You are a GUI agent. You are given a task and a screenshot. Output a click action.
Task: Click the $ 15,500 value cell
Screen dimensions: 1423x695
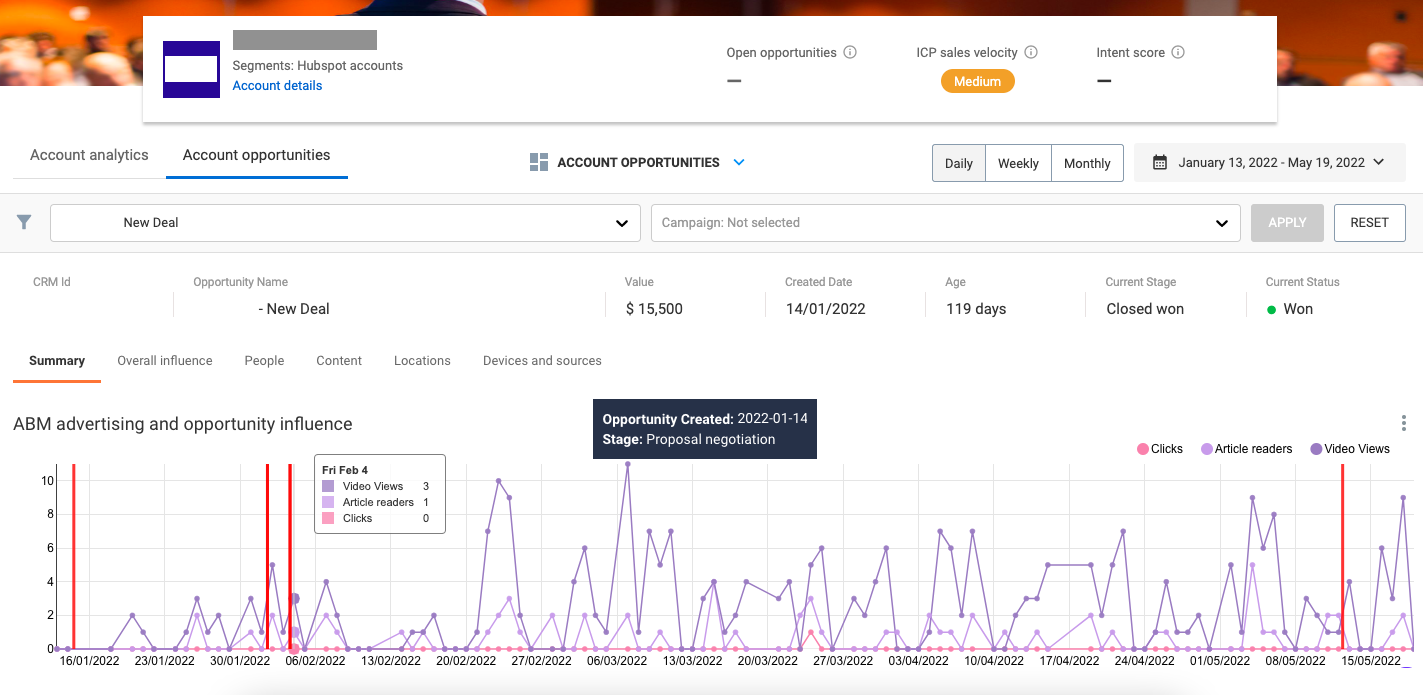point(654,309)
